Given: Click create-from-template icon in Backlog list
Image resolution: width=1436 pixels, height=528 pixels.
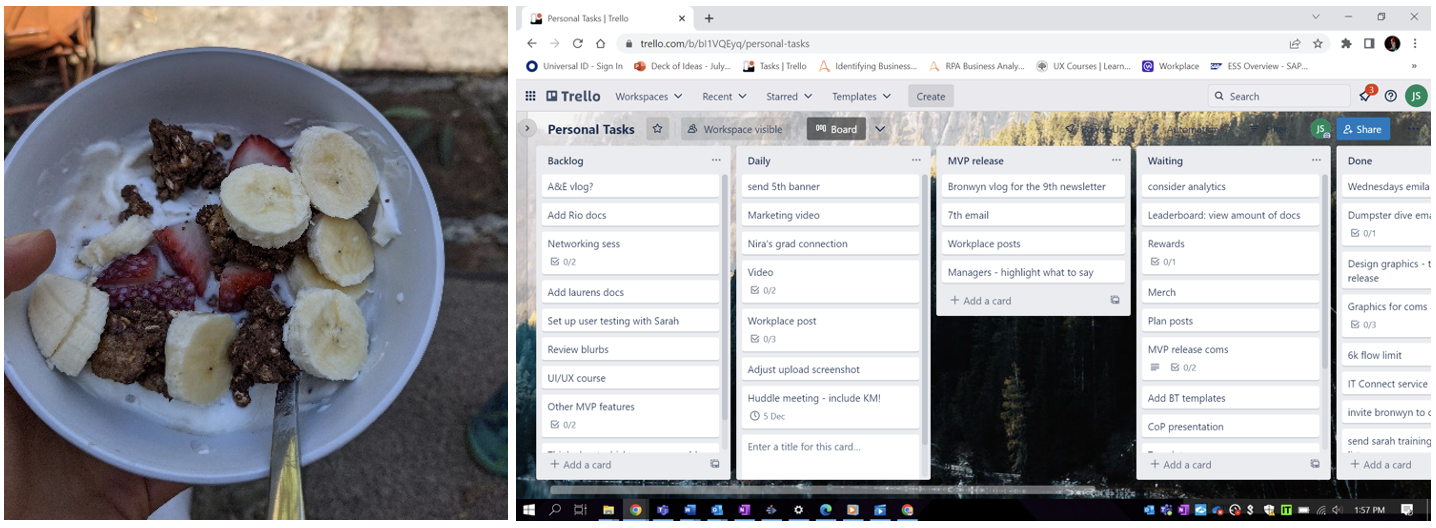Looking at the screenshot, I should pyautogui.click(x=714, y=465).
